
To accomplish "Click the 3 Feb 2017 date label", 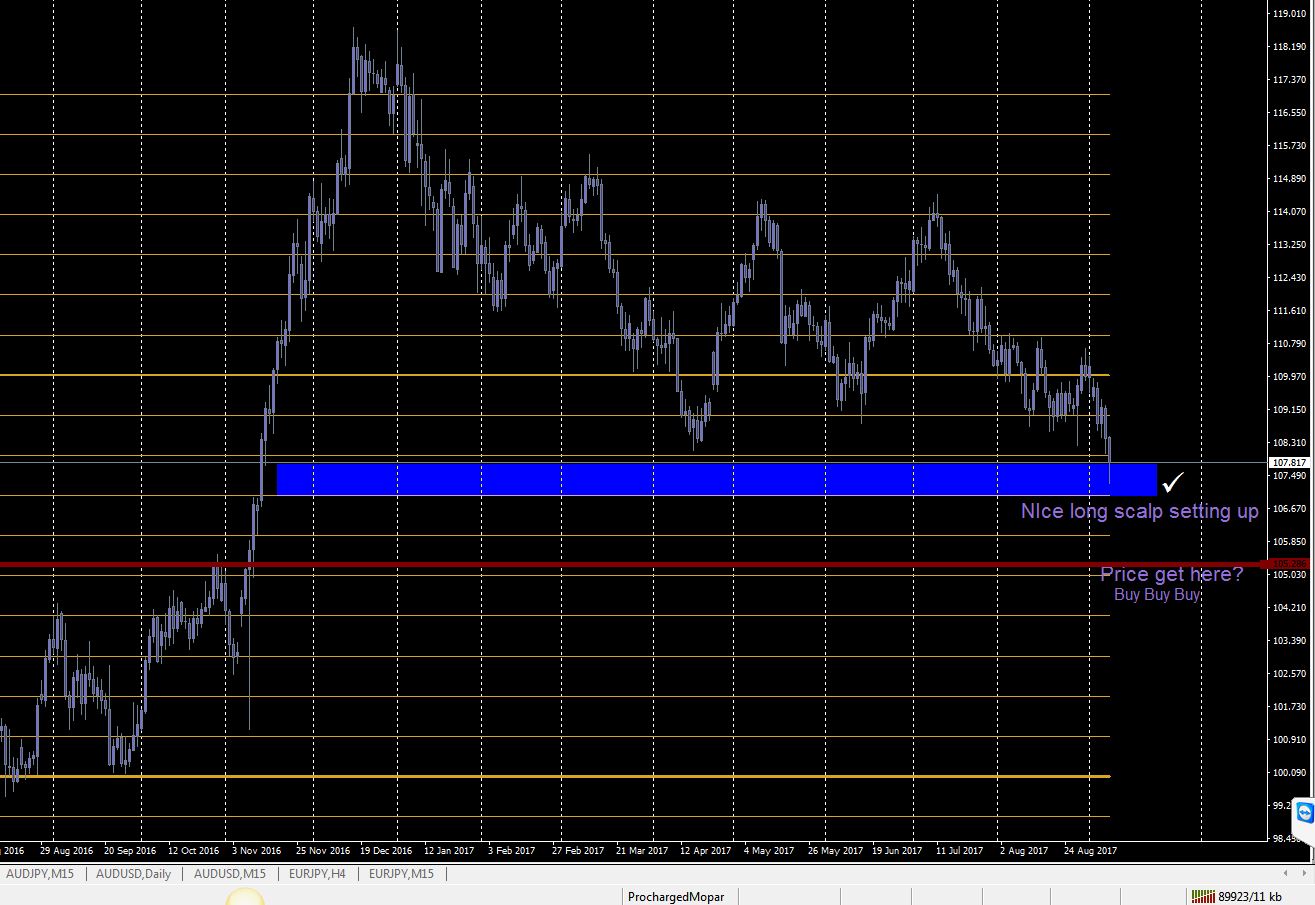I will (512, 851).
